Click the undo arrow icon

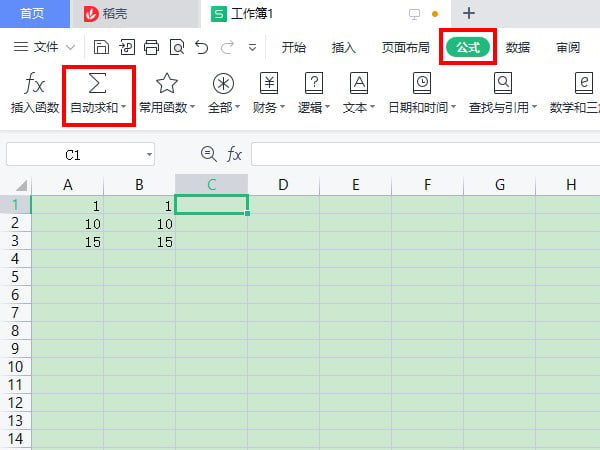[202, 47]
